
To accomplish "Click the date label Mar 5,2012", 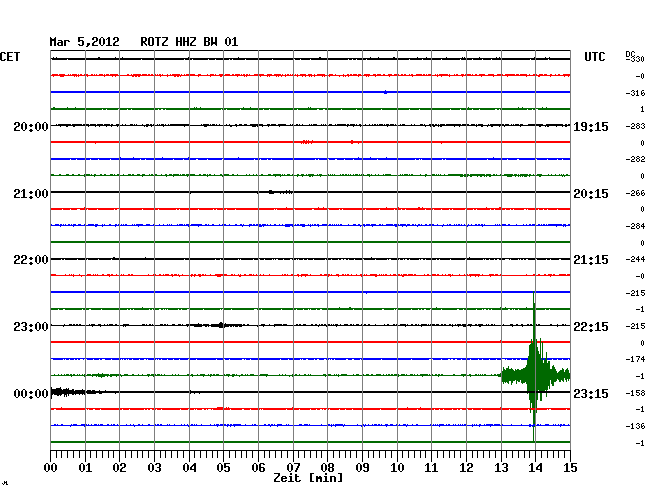I will point(84,42).
